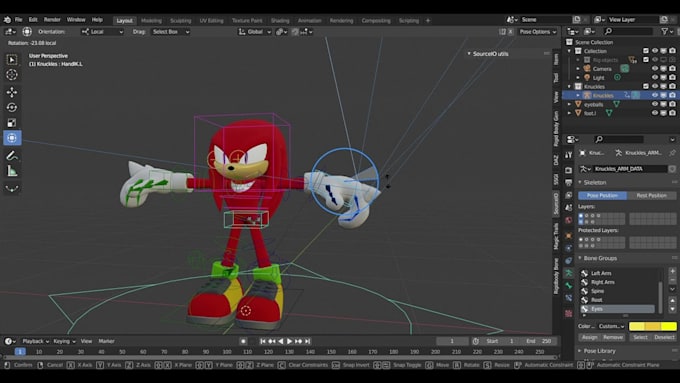Collapse the Skeleton panel
The height and width of the screenshot is (383, 680).
[x=580, y=183]
